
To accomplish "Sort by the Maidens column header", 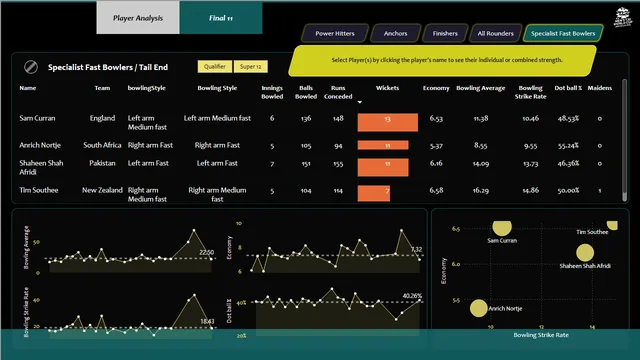I will (x=600, y=88).
